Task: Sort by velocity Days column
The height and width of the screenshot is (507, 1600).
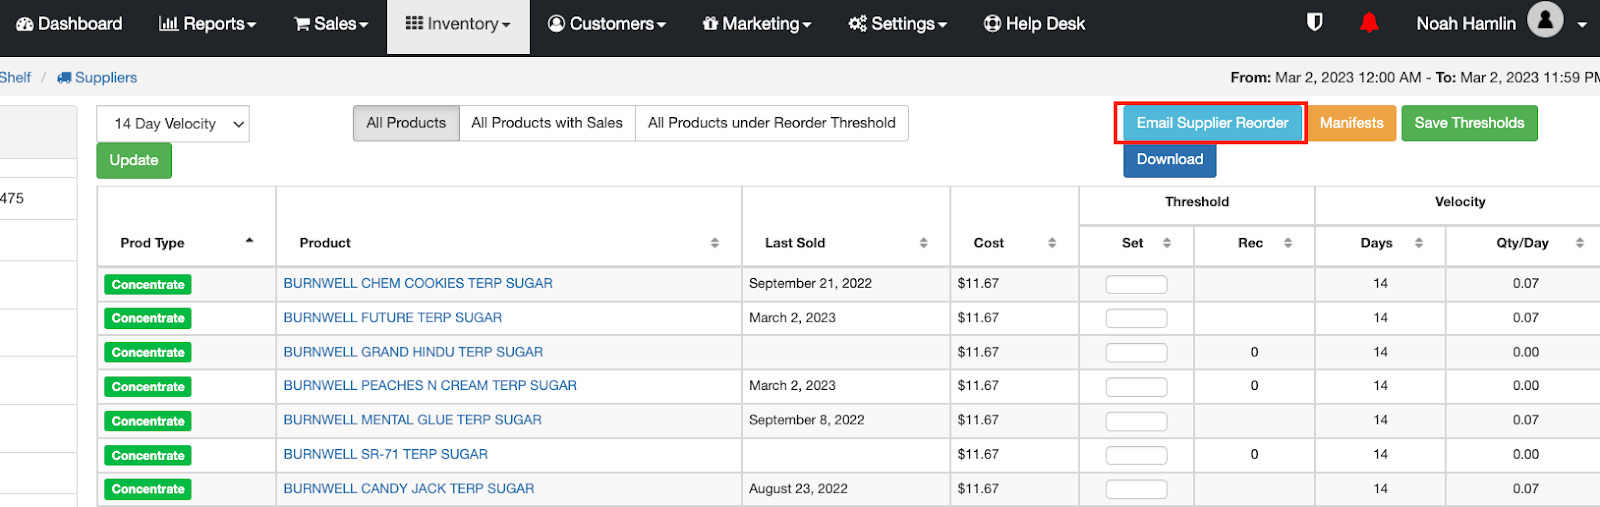Action: (1381, 243)
